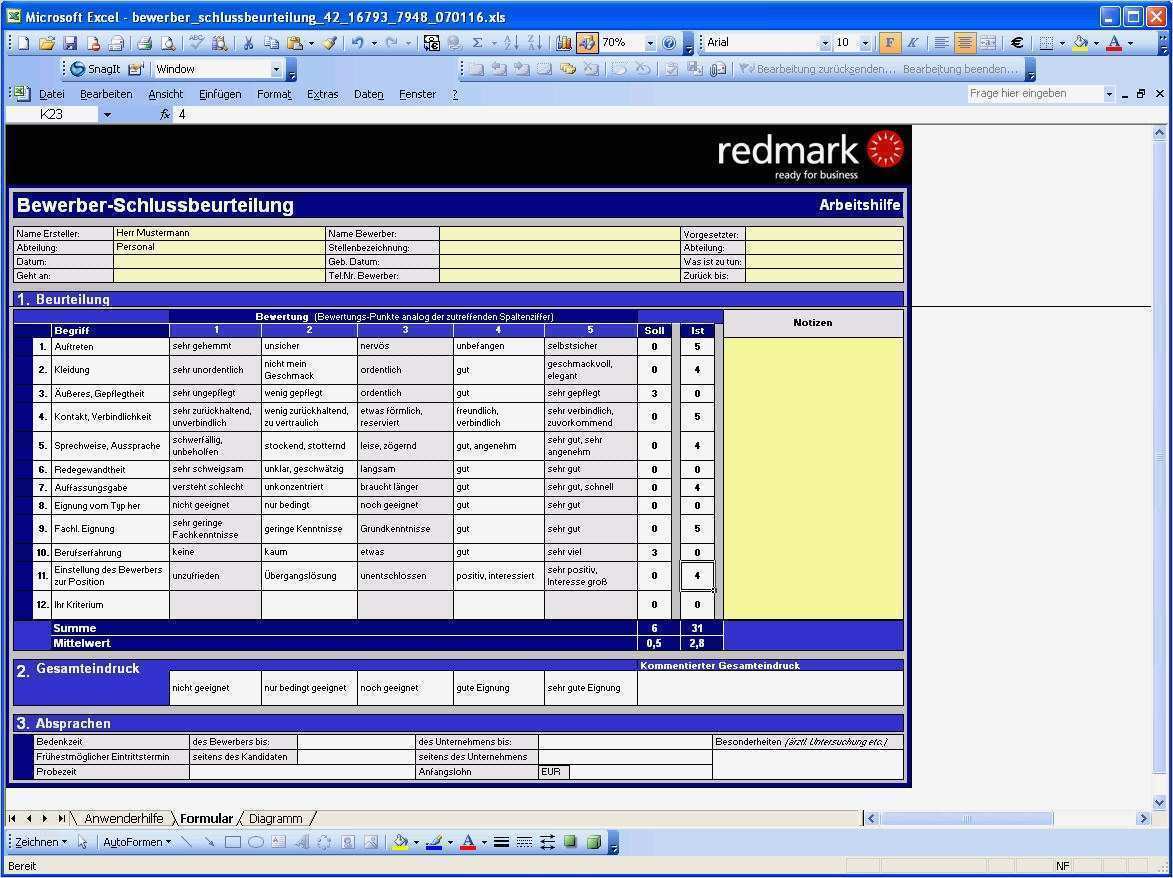This screenshot has width=1173, height=878.
Task: Open the Chart Wizard icon
Action: (x=563, y=43)
